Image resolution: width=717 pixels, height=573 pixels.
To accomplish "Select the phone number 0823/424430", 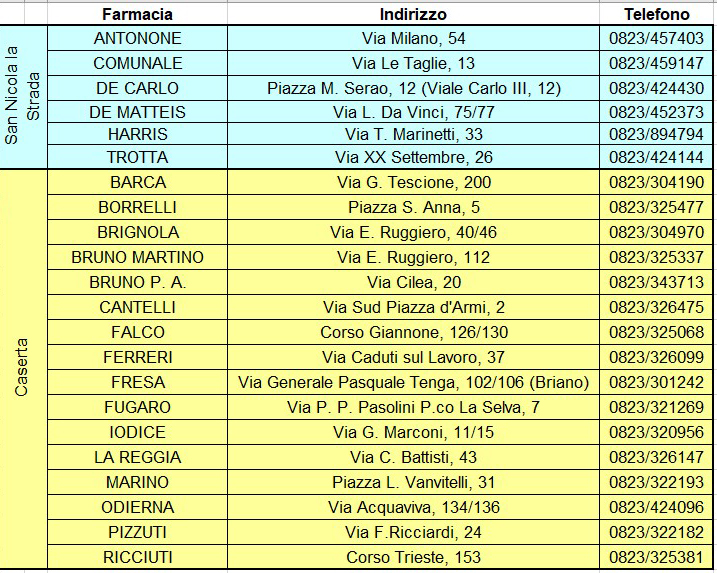I will tap(657, 88).
